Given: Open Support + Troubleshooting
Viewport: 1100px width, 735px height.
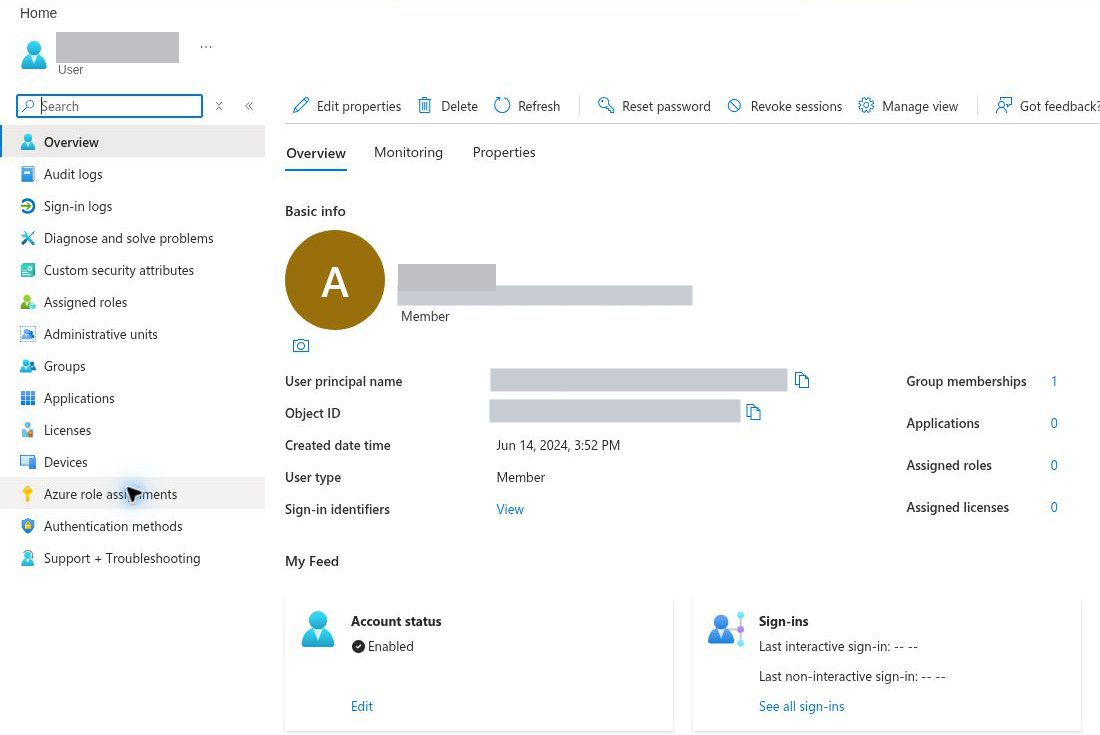Looking at the screenshot, I should (133, 558).
